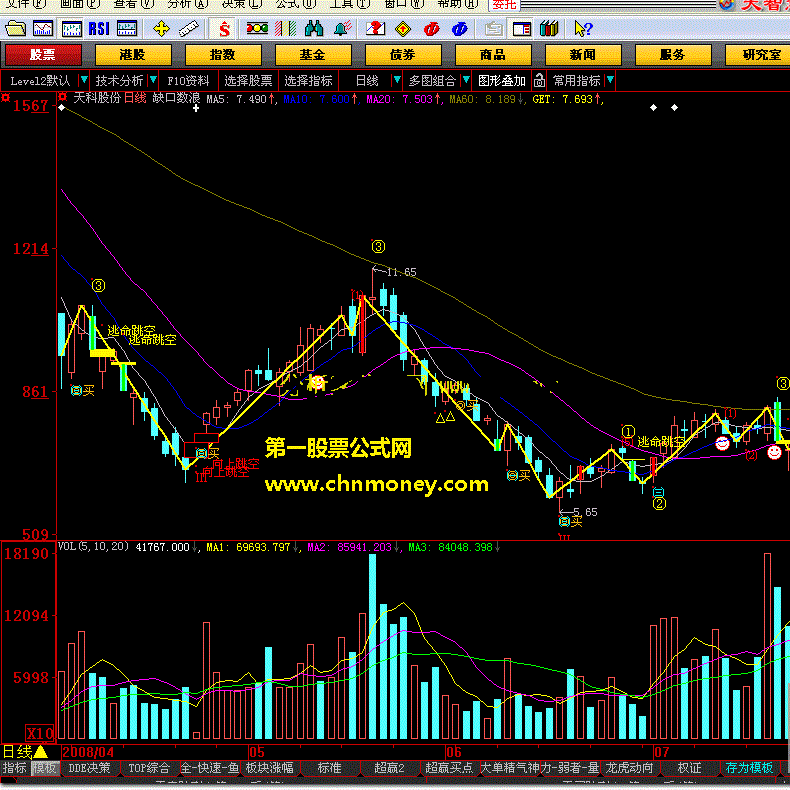Click the yellow diamond icon
This screenshot has width=790, height=790.
pos(403,29)
